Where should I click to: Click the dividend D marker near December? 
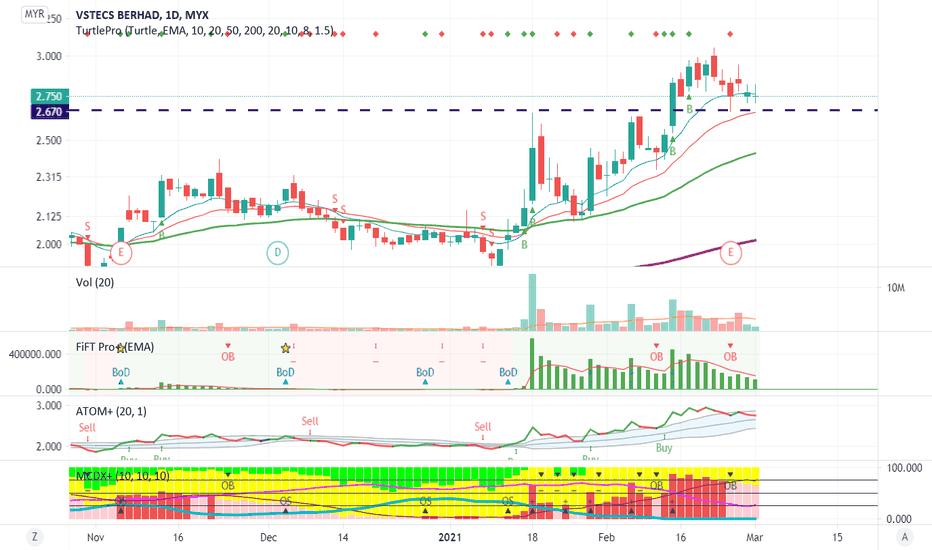tap(278, 253)
